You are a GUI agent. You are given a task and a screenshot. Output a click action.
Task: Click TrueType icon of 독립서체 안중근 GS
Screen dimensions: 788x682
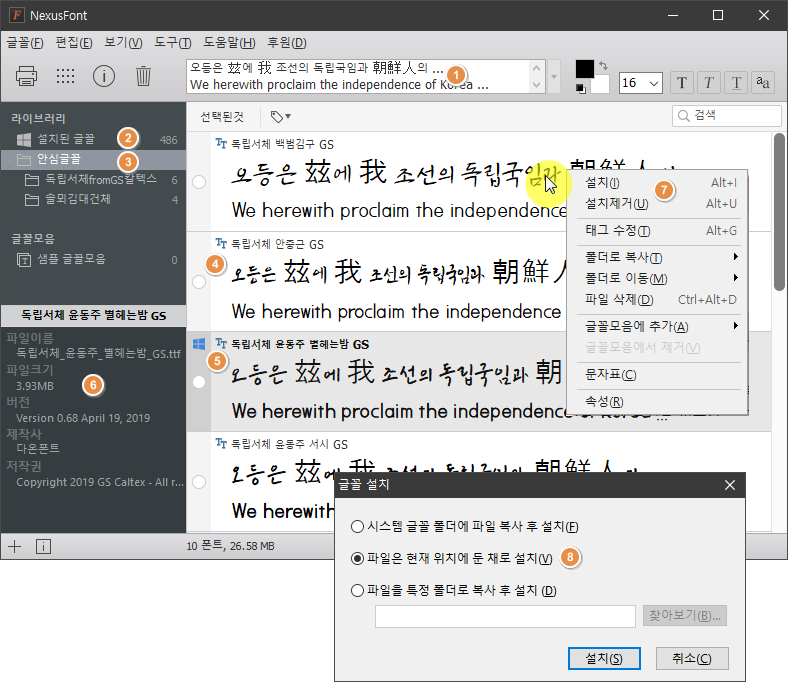tap(221, 244)
